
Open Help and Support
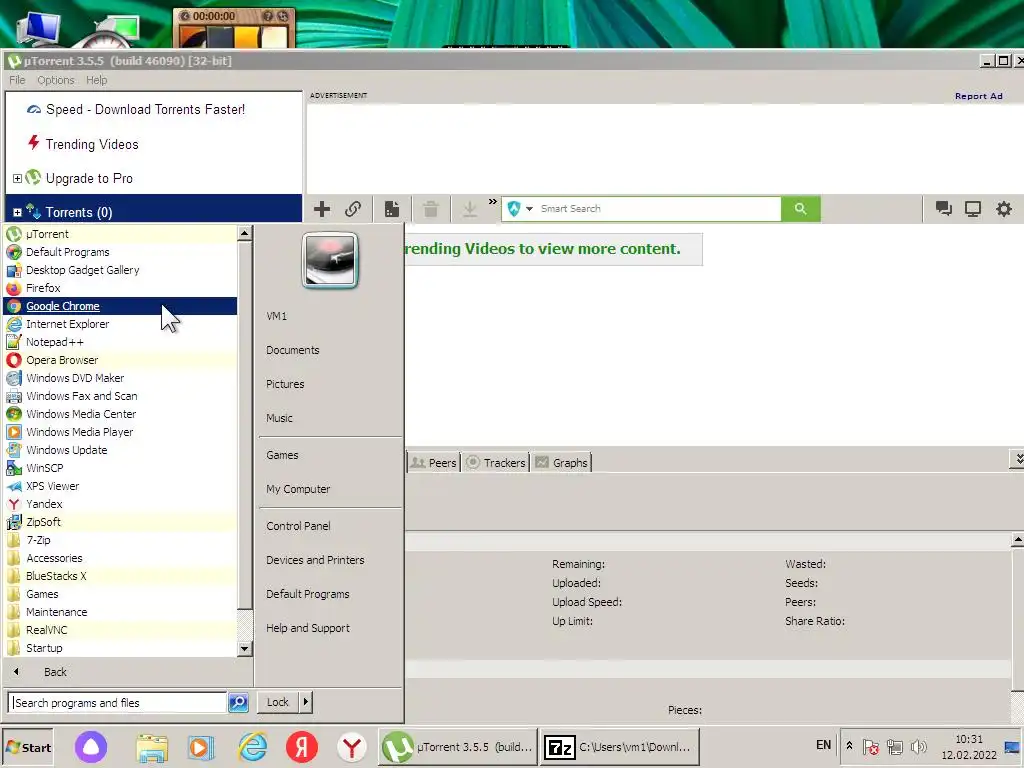308,628
